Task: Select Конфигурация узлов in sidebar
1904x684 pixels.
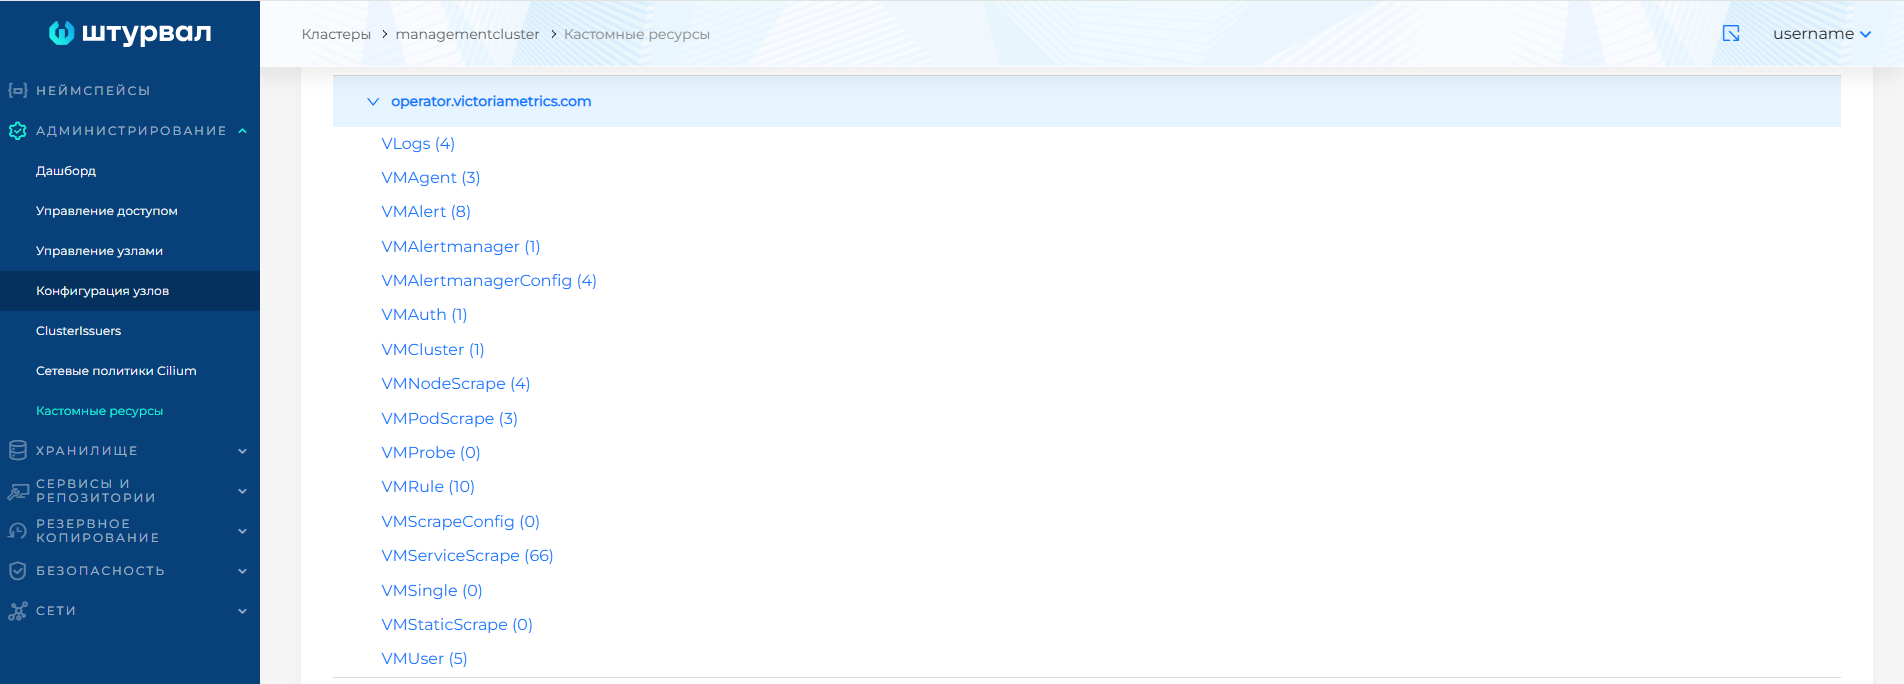Action: 102,291
